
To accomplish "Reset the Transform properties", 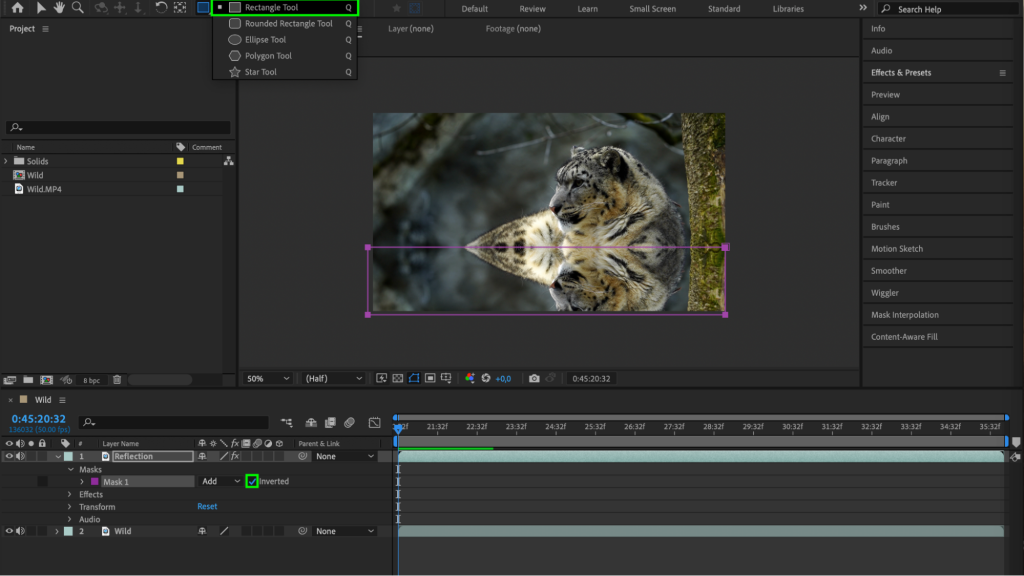I will pyautogui.click(x=207, y=506).
